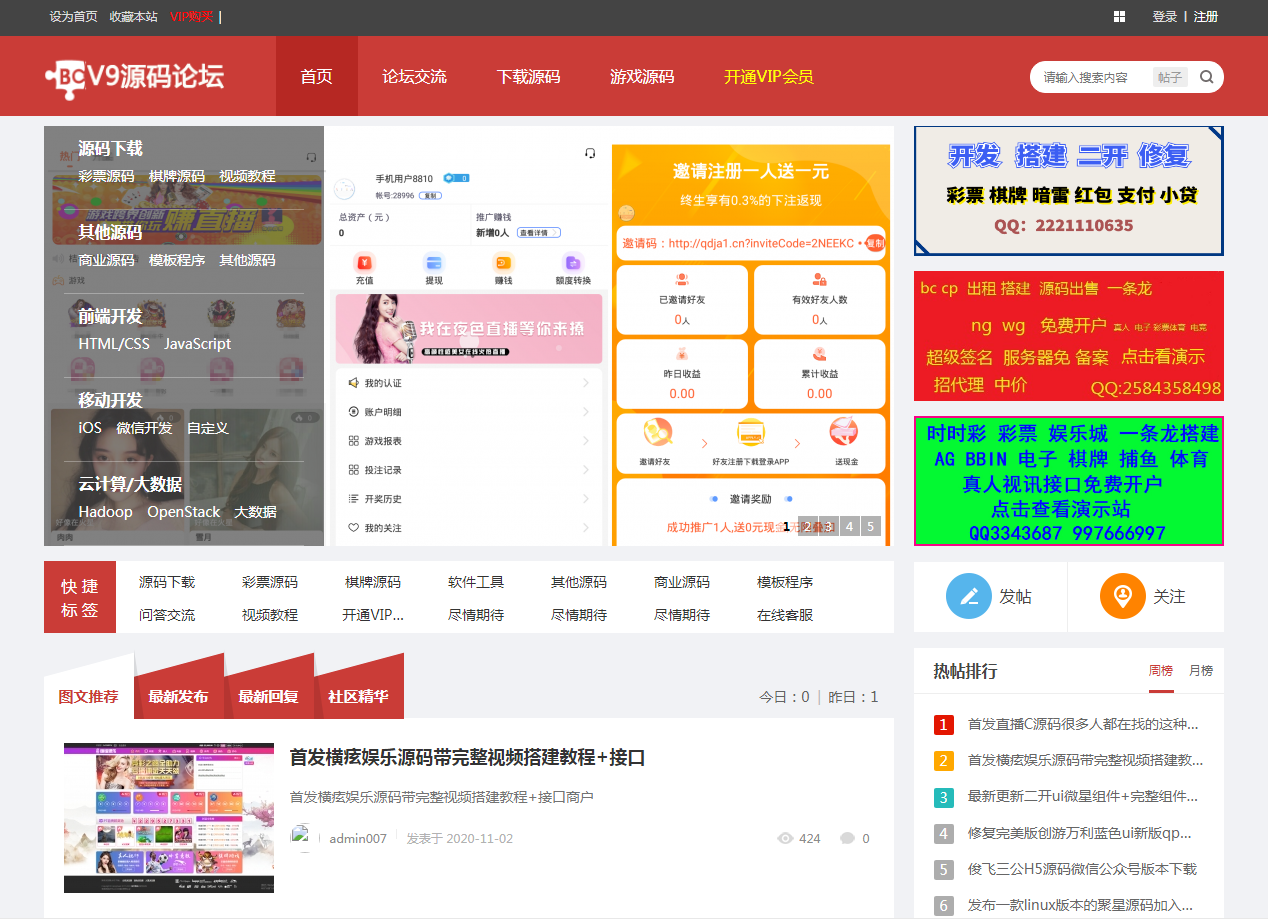Open the 彩票源码 quick tag link

pyautogui.click(x=270, y=582)
